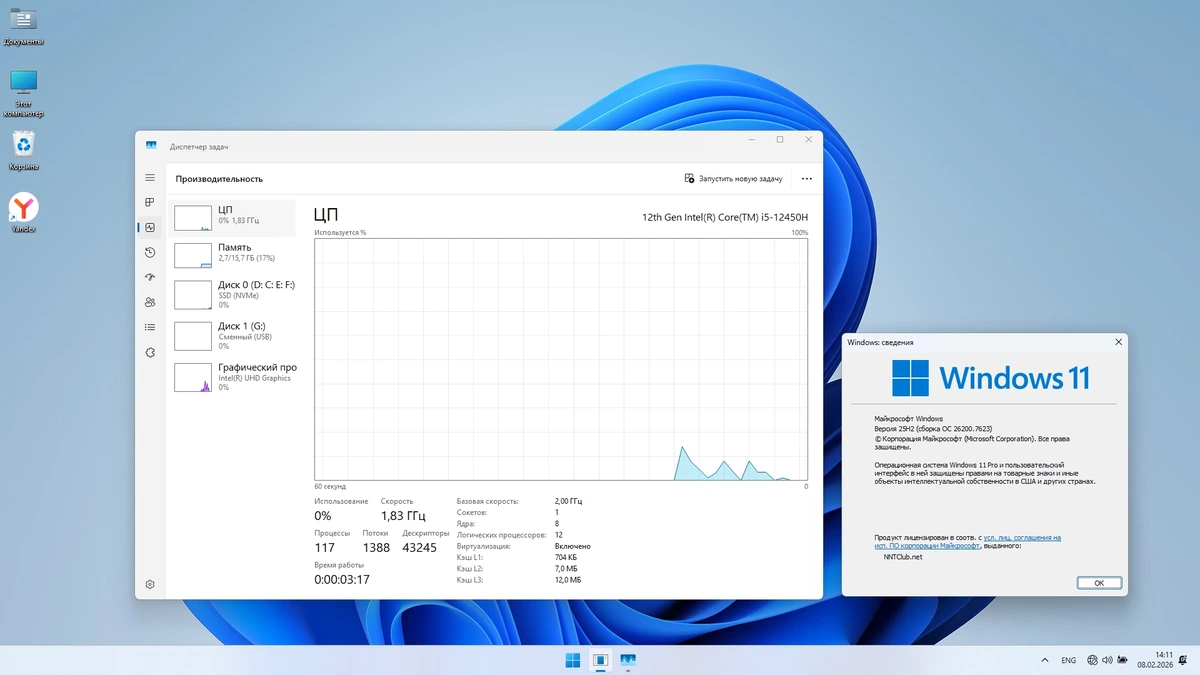Open the Users page icon in sidebar
1200x675 pixels.
[x=150, y=302]
